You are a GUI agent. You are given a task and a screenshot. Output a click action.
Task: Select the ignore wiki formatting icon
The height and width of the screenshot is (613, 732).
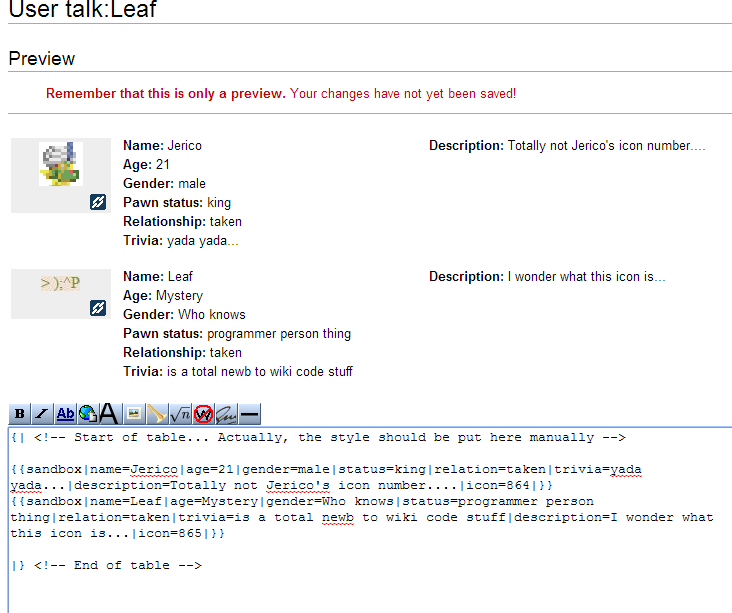click(202, 414)
